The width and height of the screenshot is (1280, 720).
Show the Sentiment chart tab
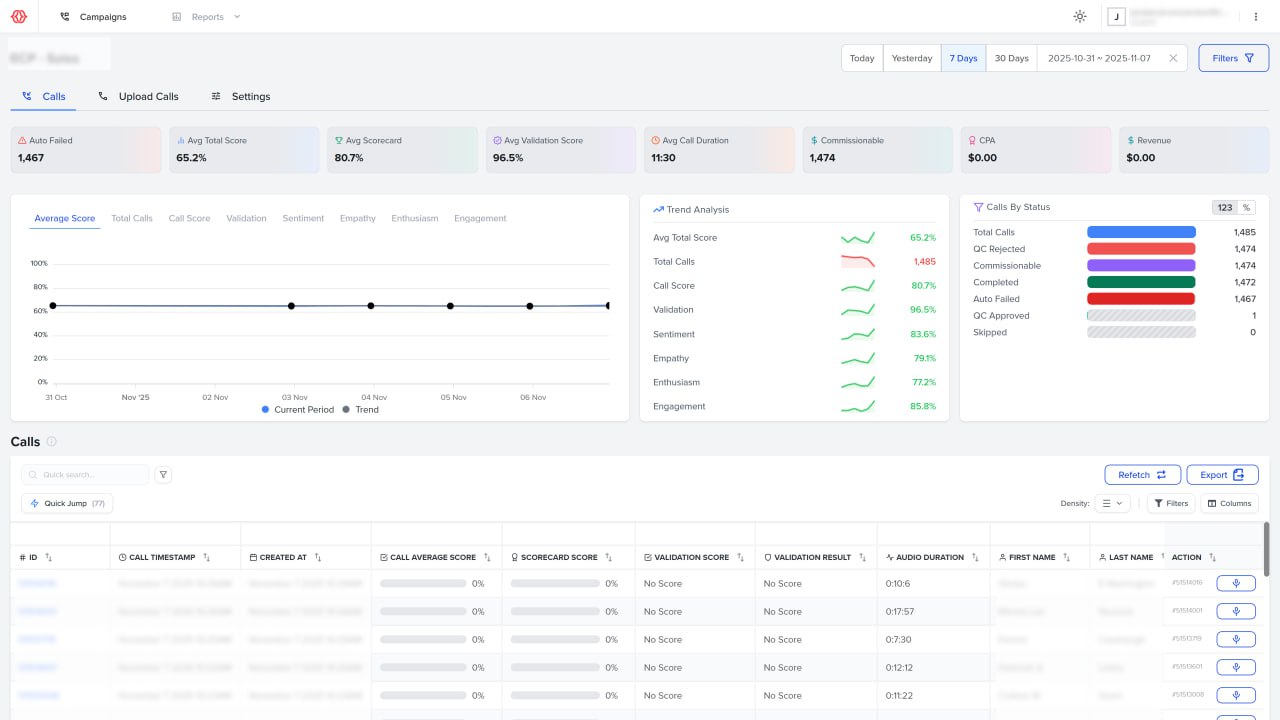tap(303, 218)
